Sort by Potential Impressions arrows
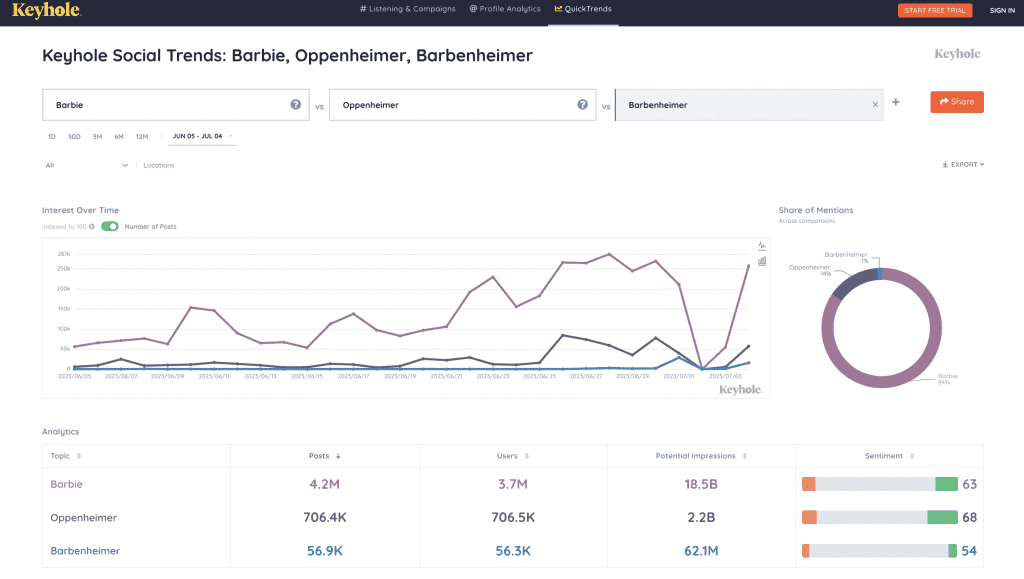Screen dimensions: 1024x579 point(744,456)
